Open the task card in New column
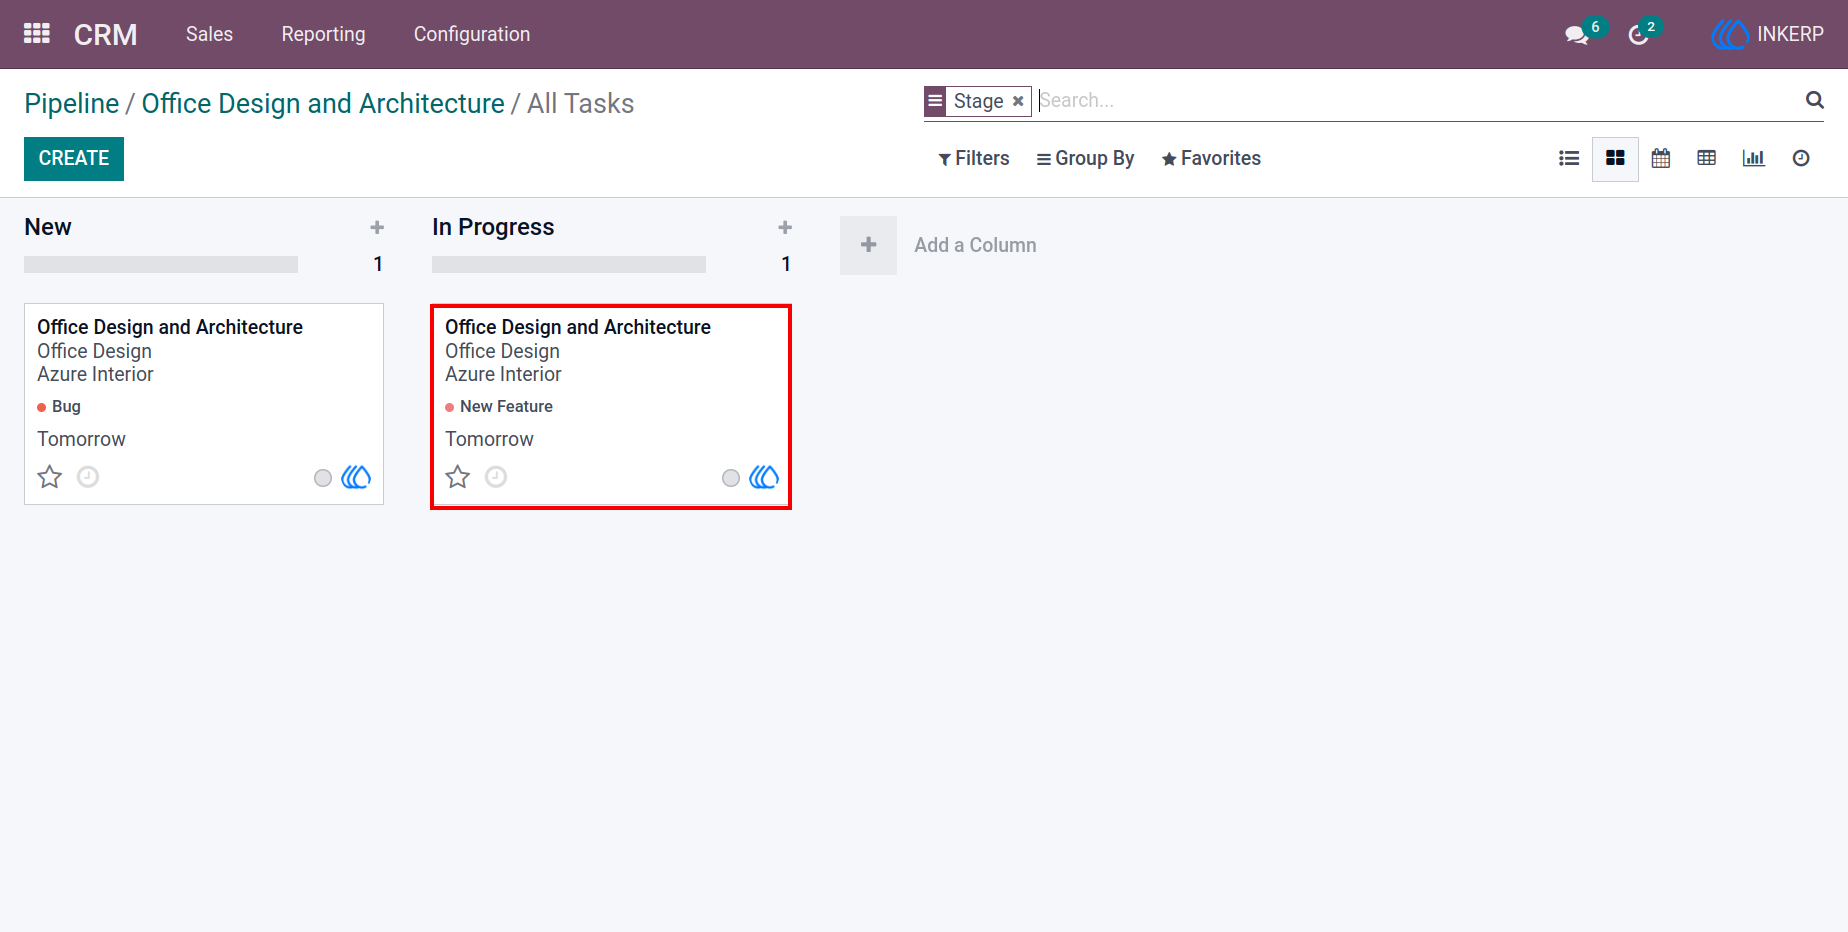1848x932 pixels. pyautogui.click(x=204, y=404)
